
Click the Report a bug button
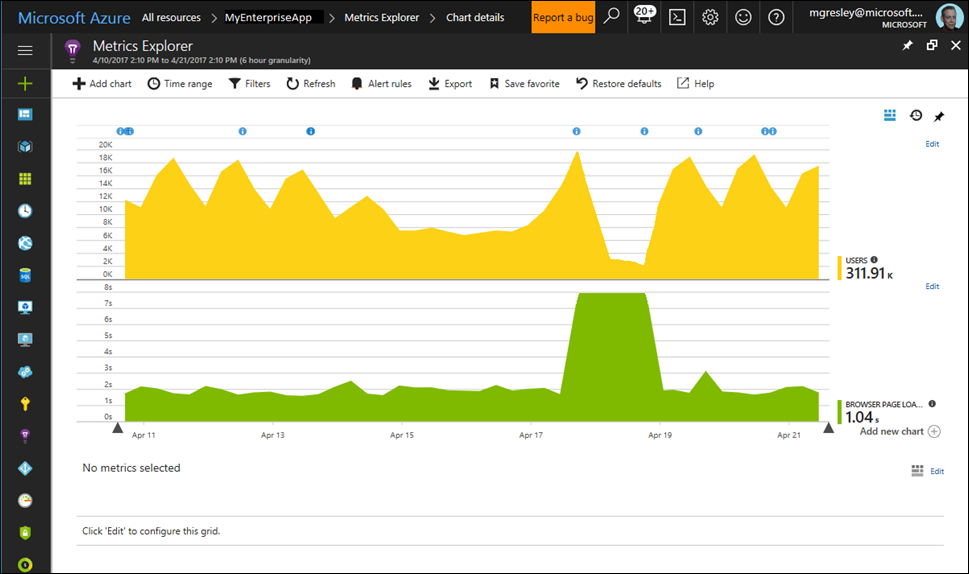coord(563,17)
